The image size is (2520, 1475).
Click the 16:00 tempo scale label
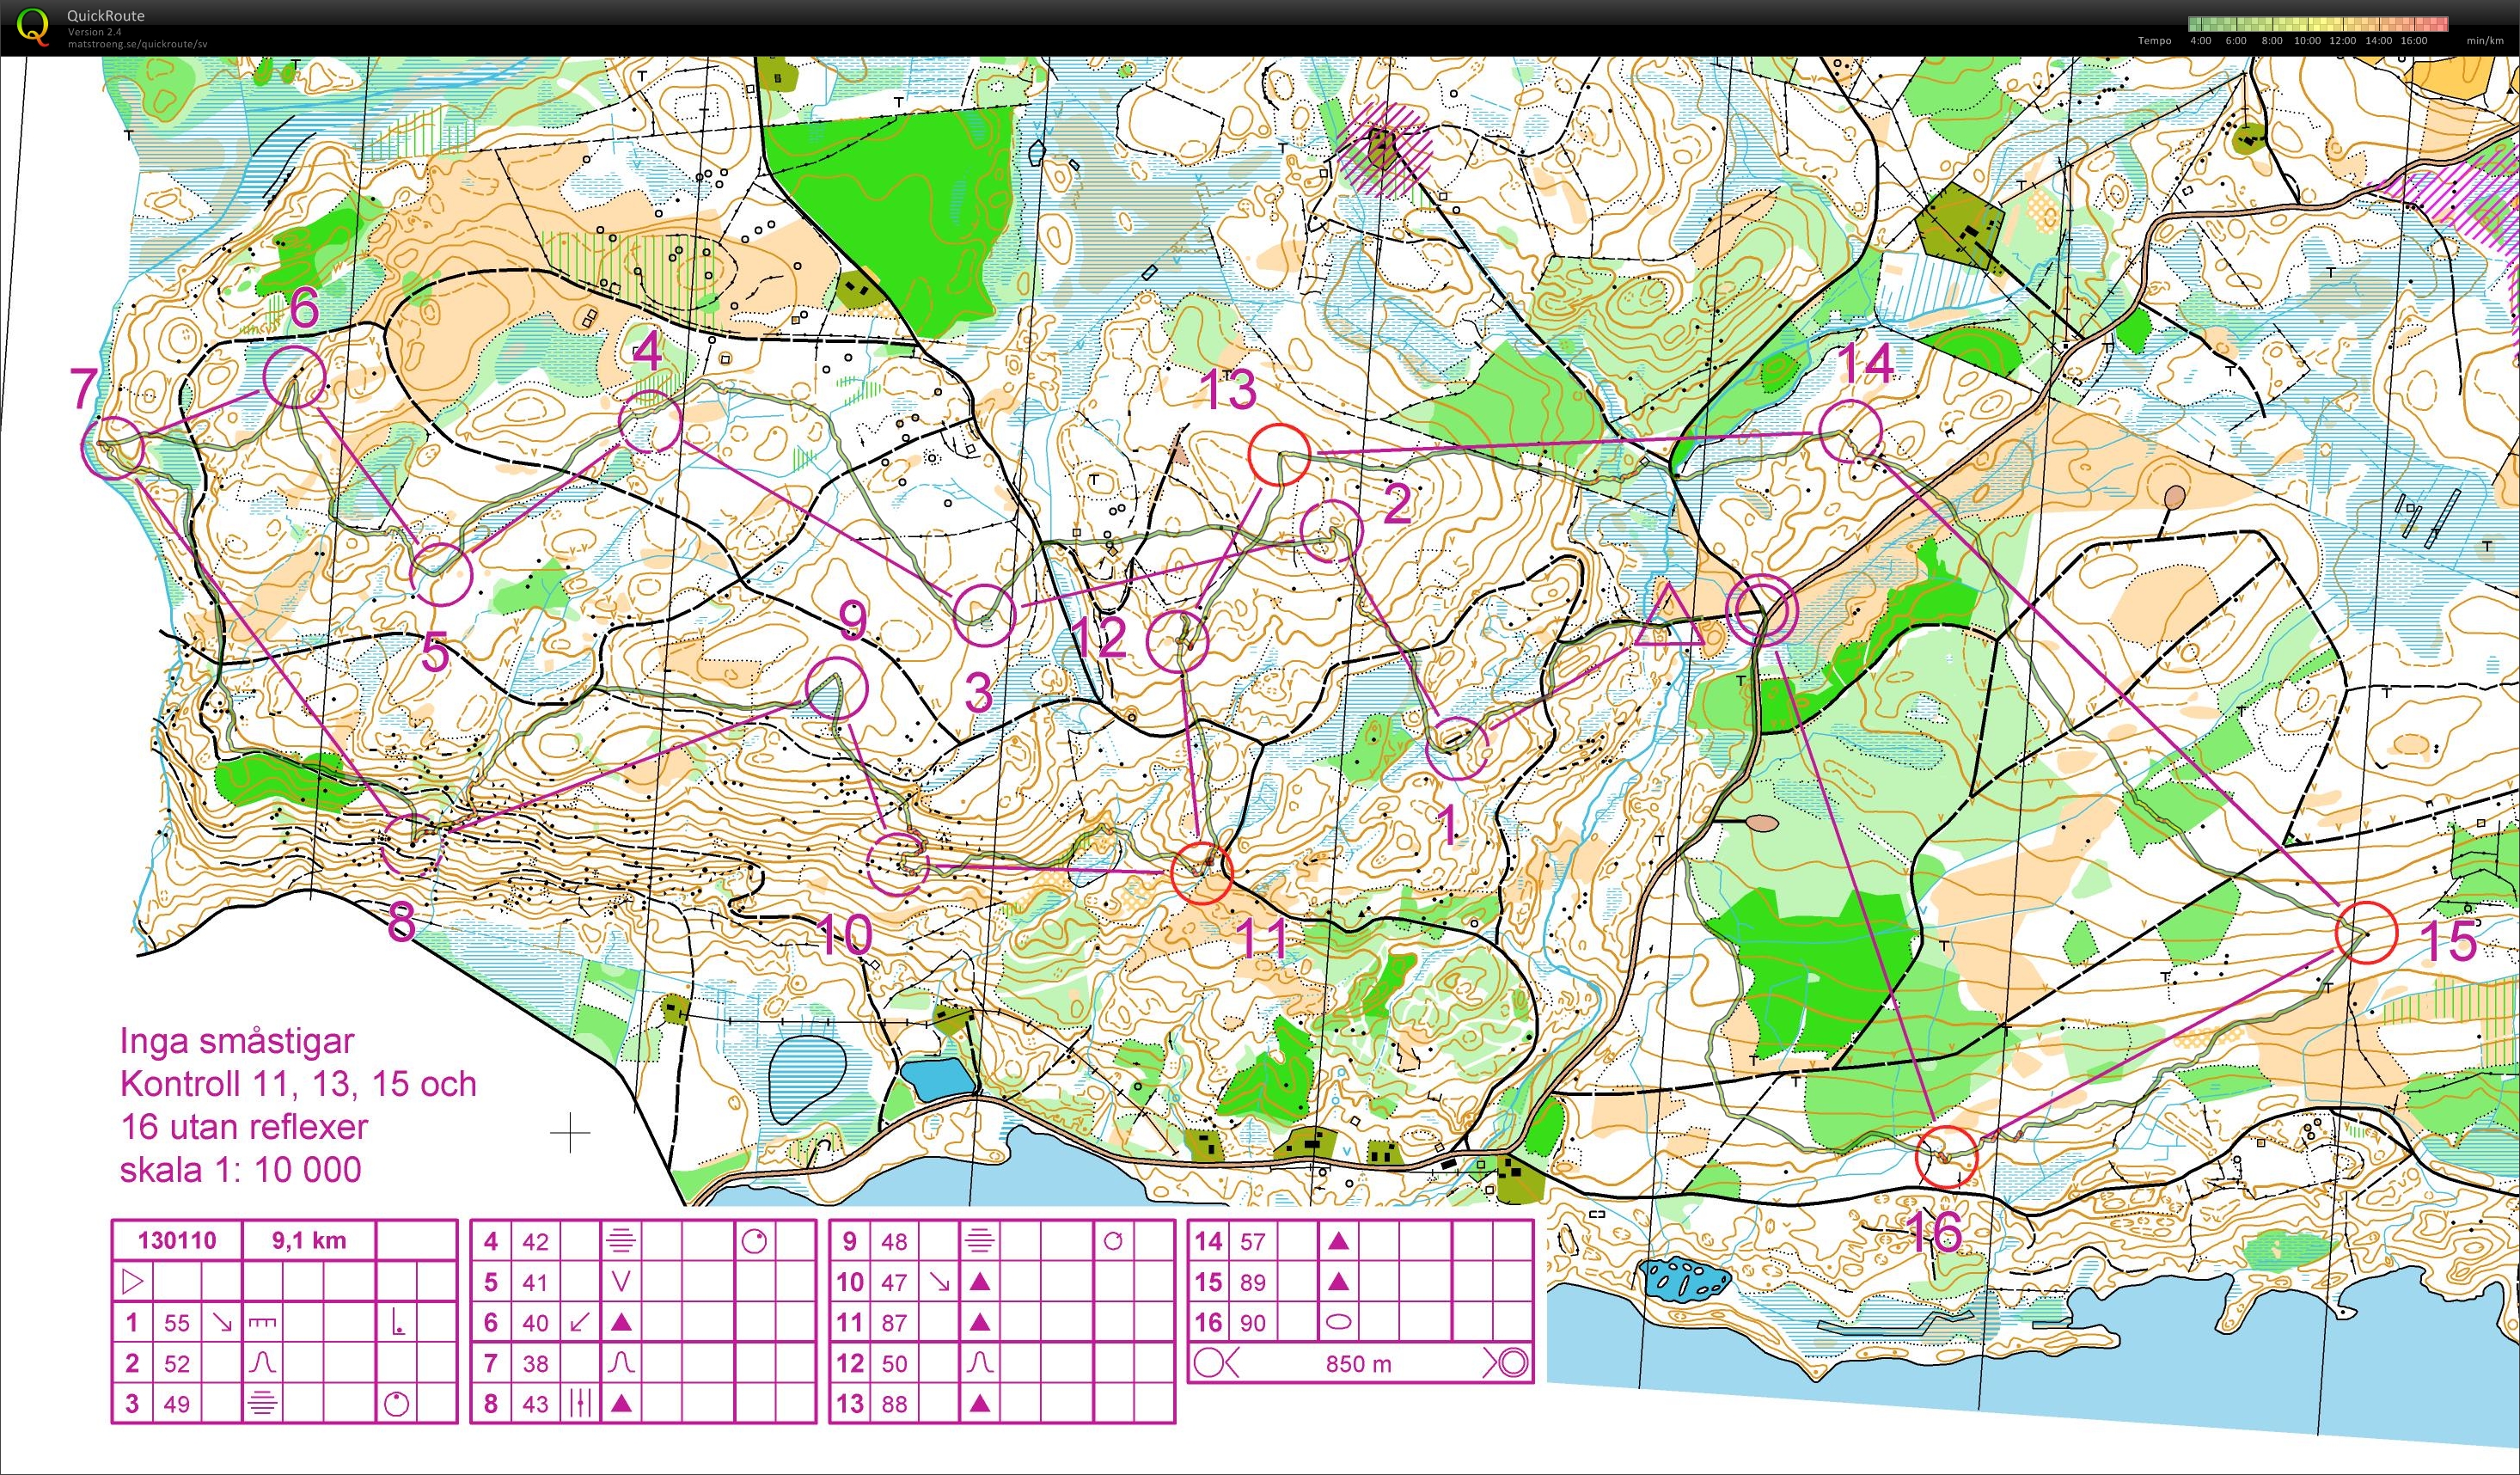click(2413, 41)
